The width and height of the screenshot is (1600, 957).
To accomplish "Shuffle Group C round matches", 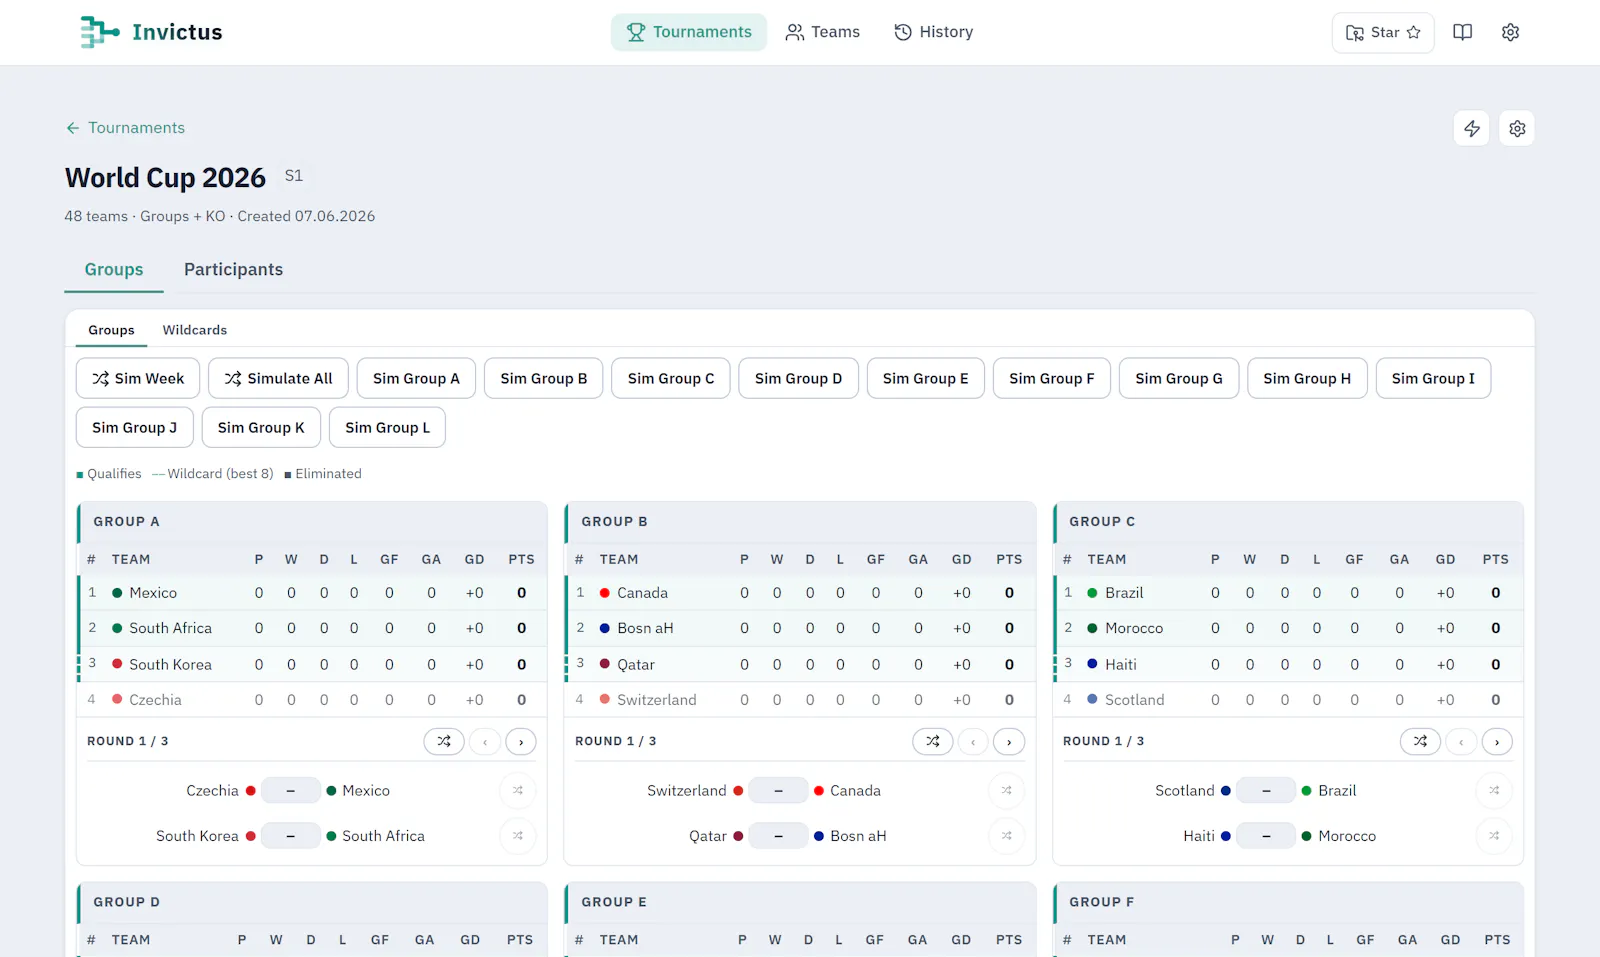I will pos(1420,741).
